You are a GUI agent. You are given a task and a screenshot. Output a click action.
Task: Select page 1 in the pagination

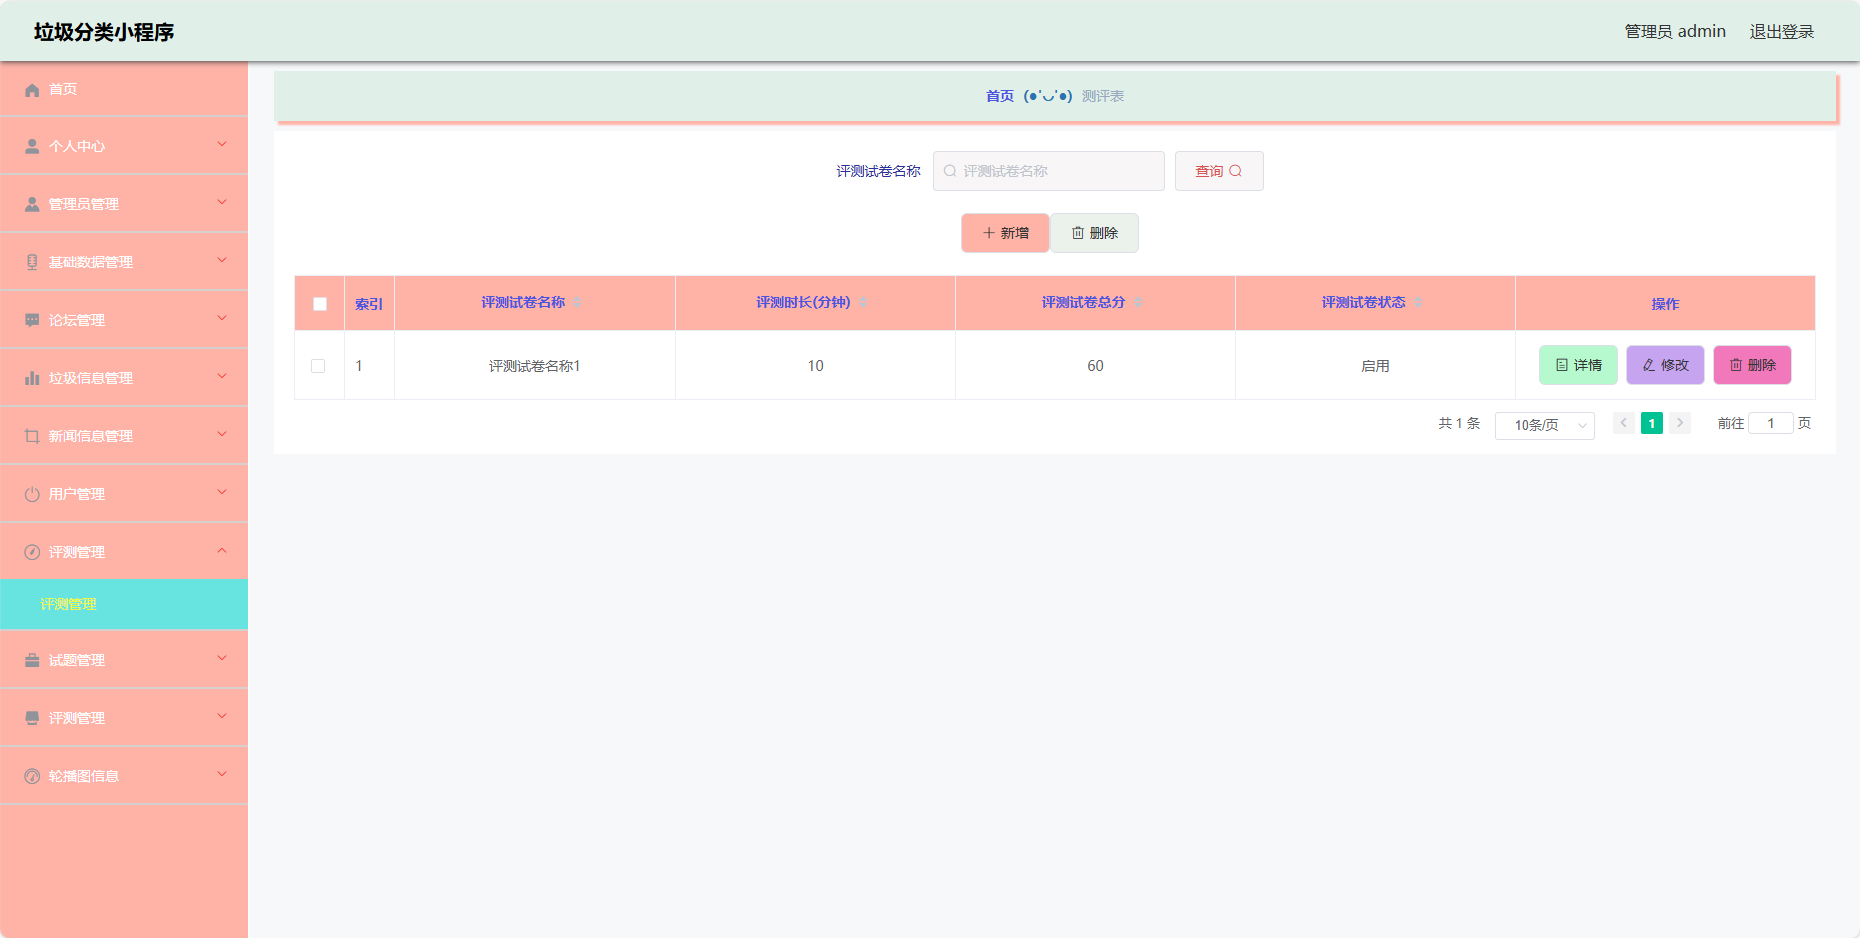[x=1652, y=423]
